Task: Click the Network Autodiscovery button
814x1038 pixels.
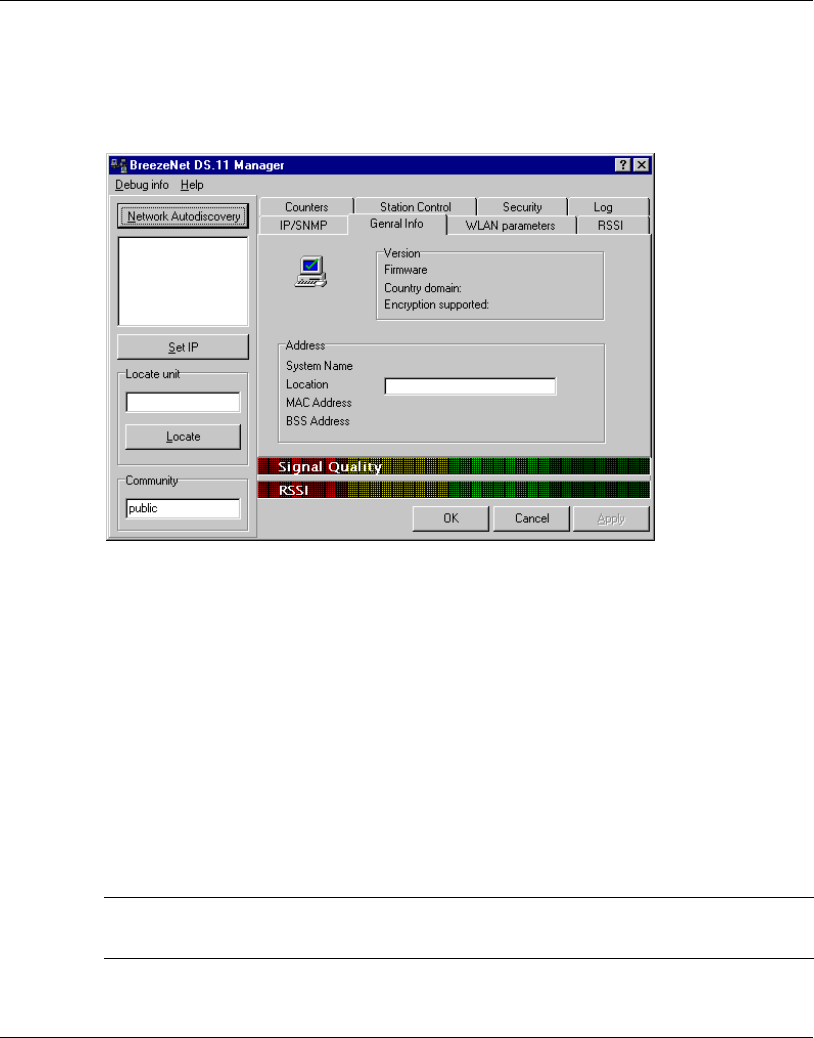Action: (183, 216)
